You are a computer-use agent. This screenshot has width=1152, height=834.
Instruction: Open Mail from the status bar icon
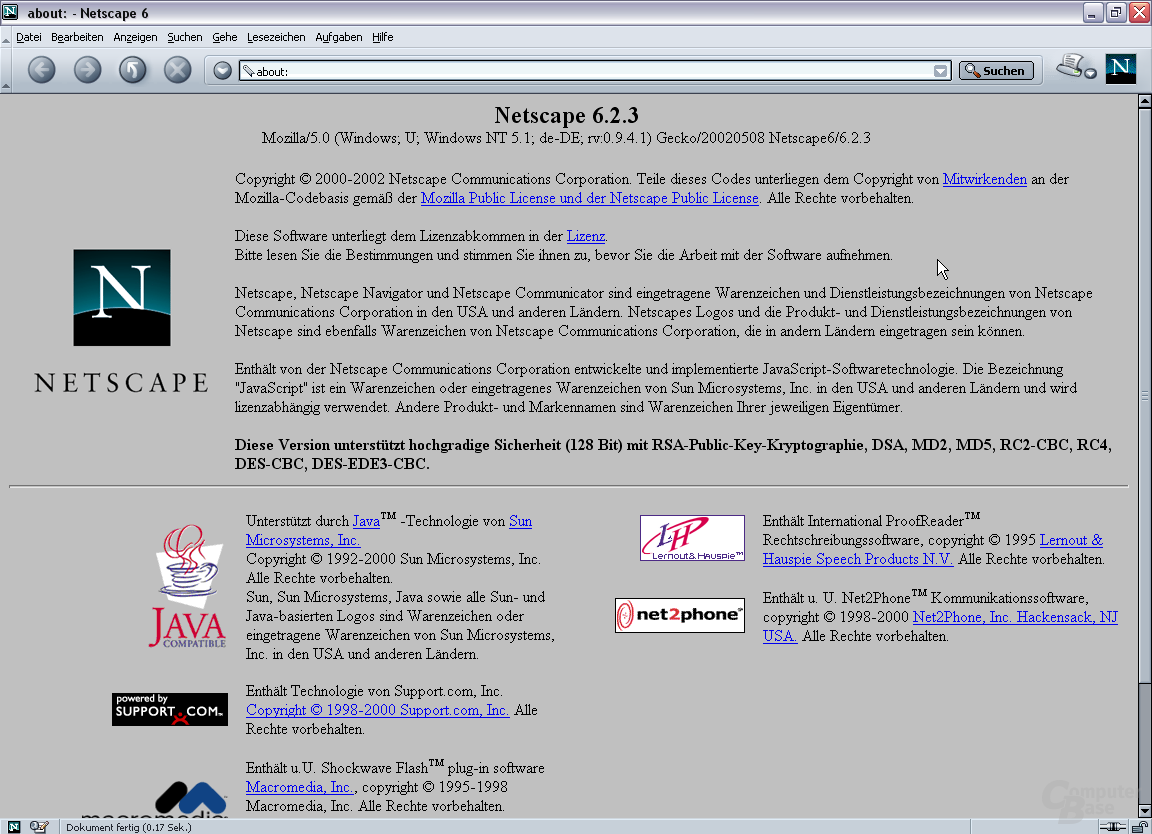click(x=39, y=826)
